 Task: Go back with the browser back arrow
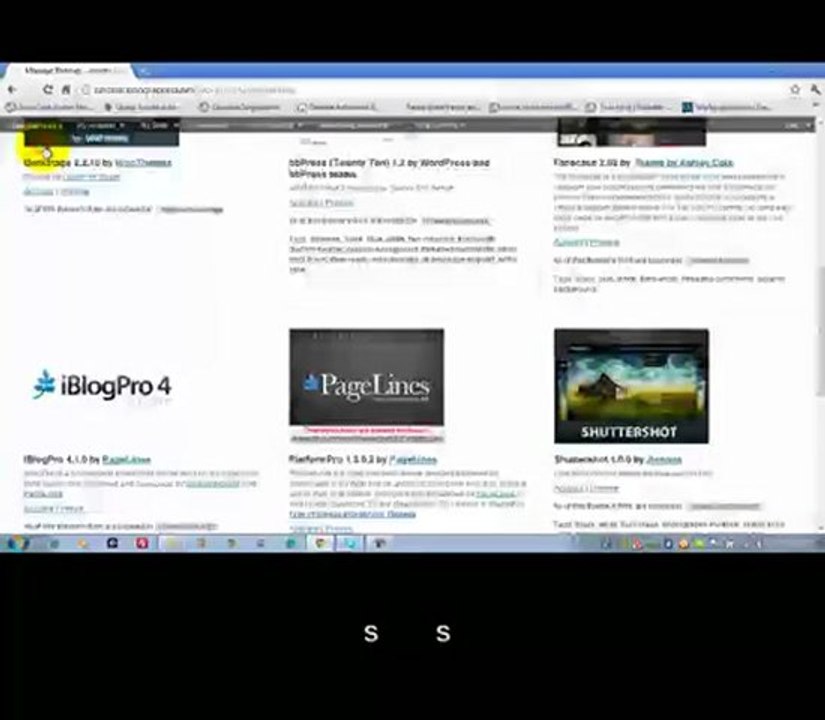[13, 89]
